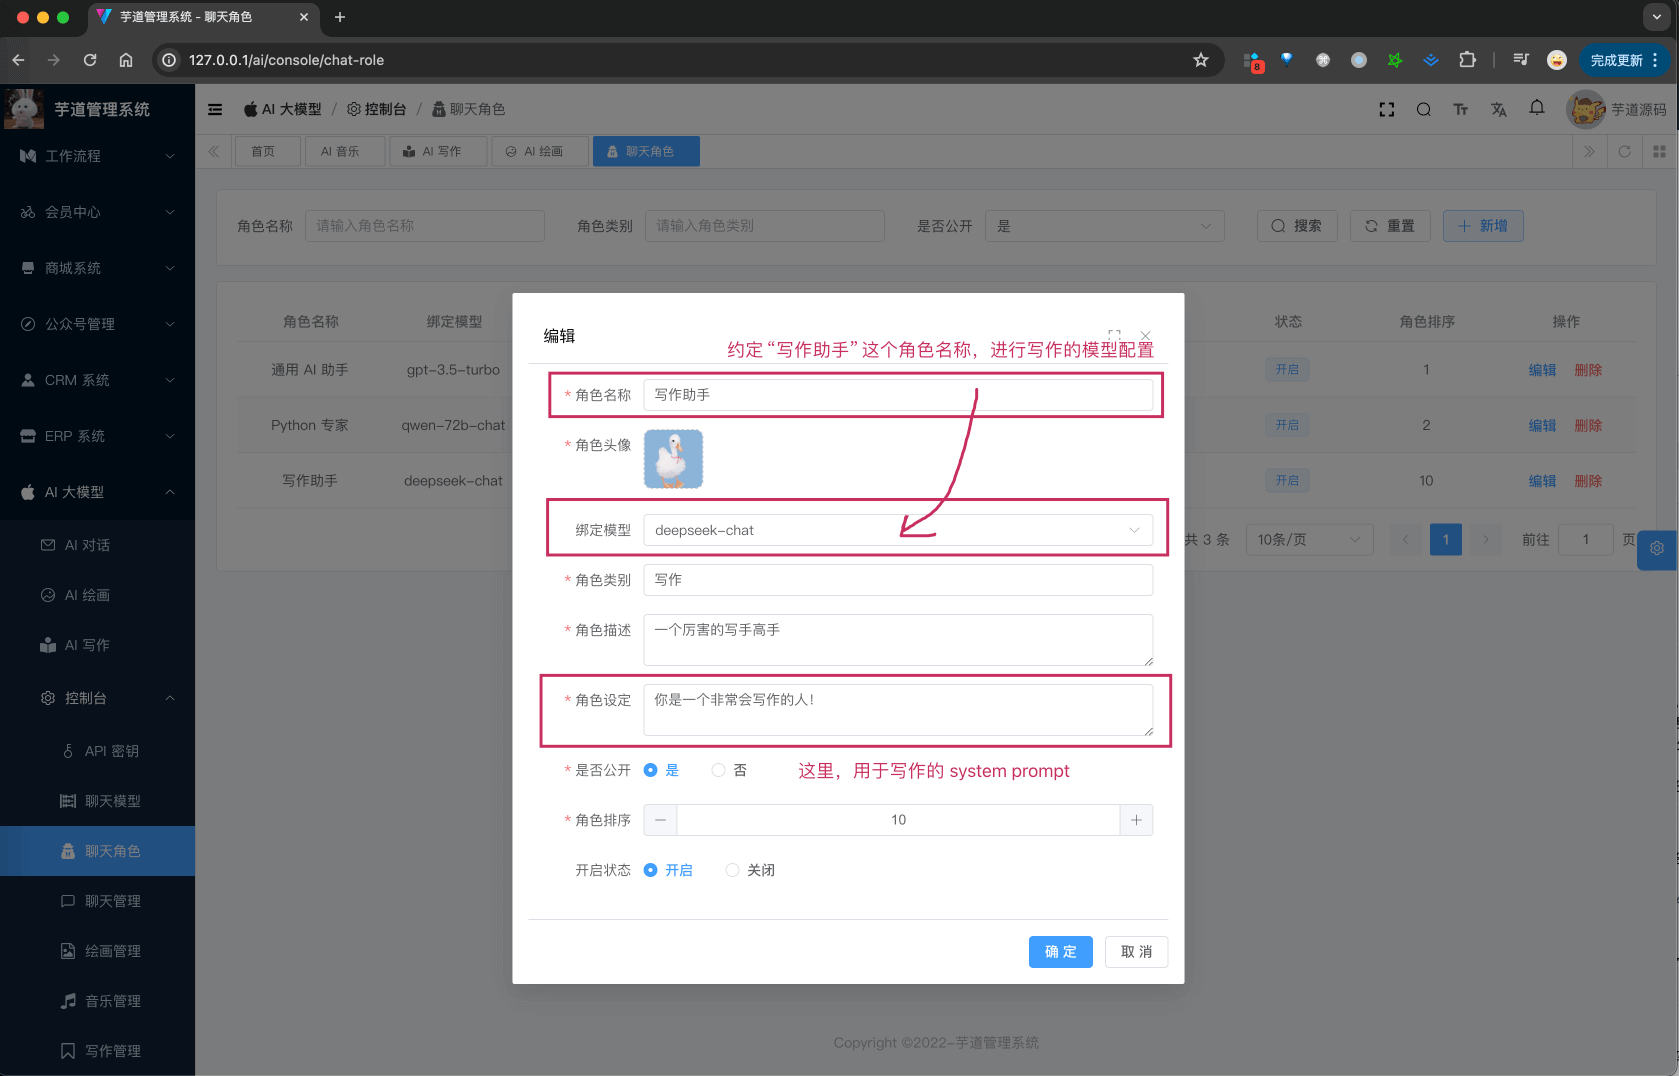Open 聊天模型 in the sidebar
The width and height of the screenshot is (1679, 1076).
tap(112, 801)
